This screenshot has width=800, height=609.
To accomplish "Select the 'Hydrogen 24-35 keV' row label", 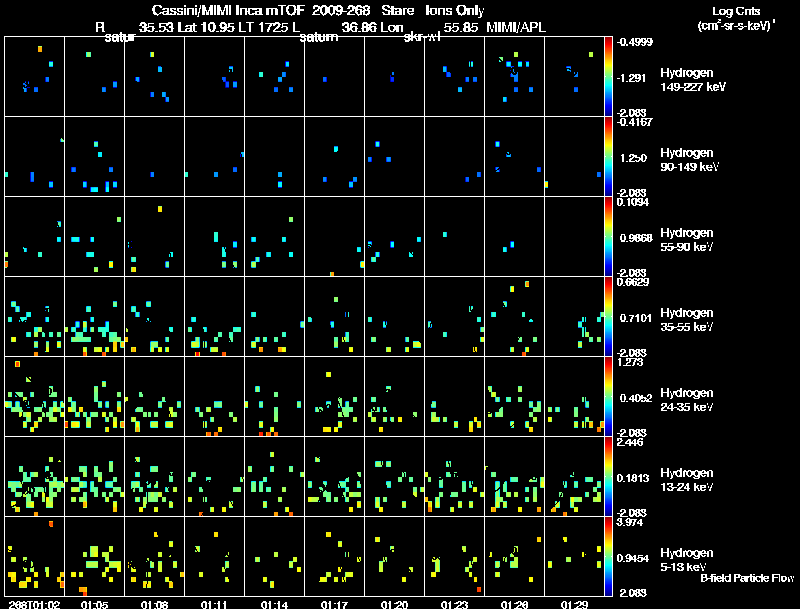I will [687, 400].
